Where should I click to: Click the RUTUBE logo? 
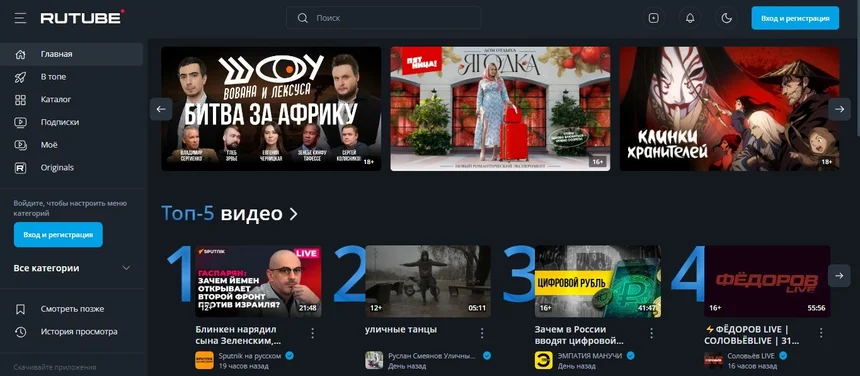tap(83, 18)
